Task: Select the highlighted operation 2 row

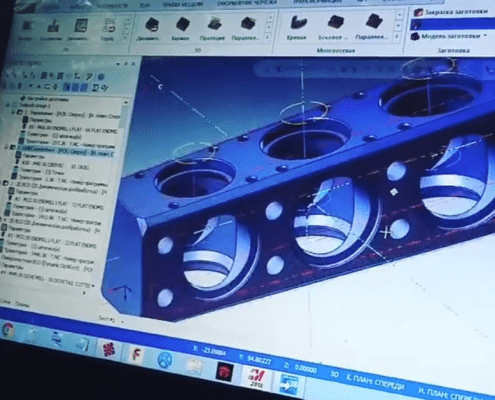Action: coord(65,150)
